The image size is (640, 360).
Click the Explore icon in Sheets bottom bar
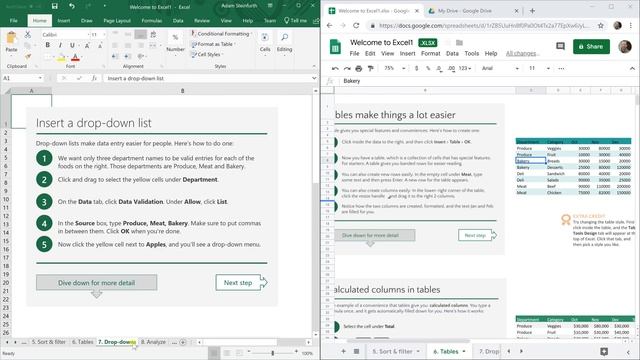[604, 351]
